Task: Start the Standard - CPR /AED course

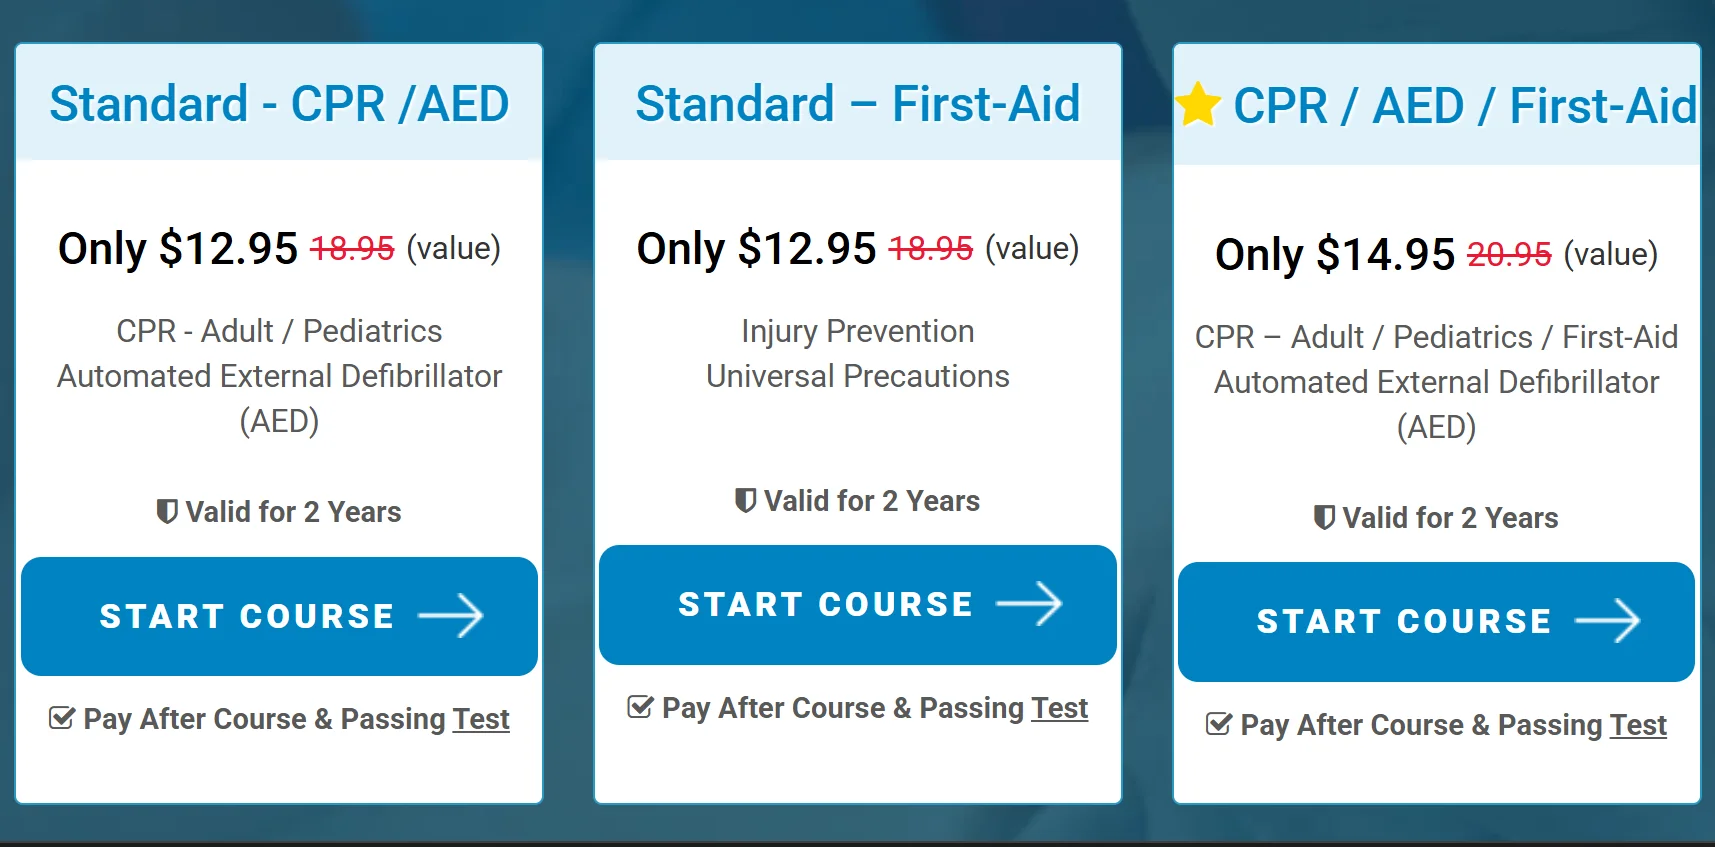Action: click(248, 616)
